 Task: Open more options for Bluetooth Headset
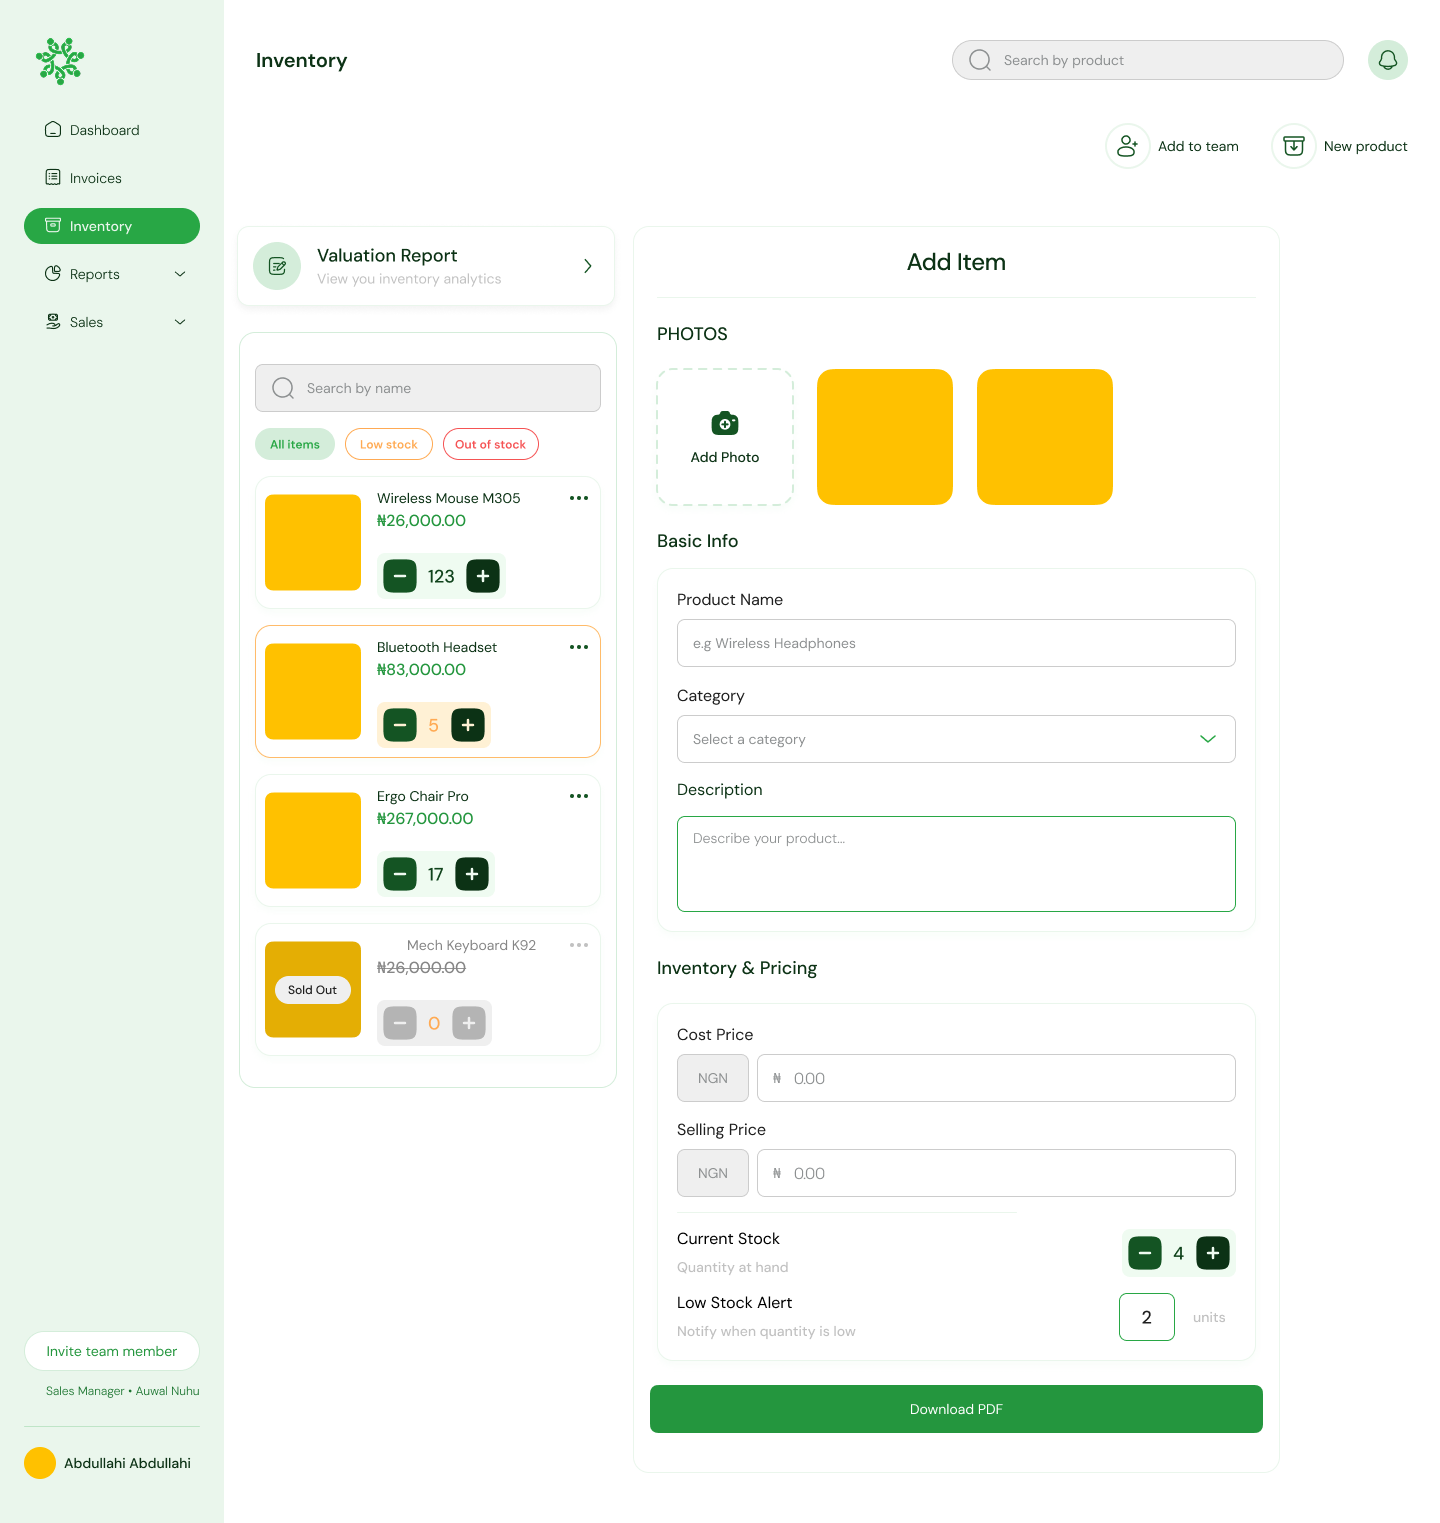tap(579, 647)
